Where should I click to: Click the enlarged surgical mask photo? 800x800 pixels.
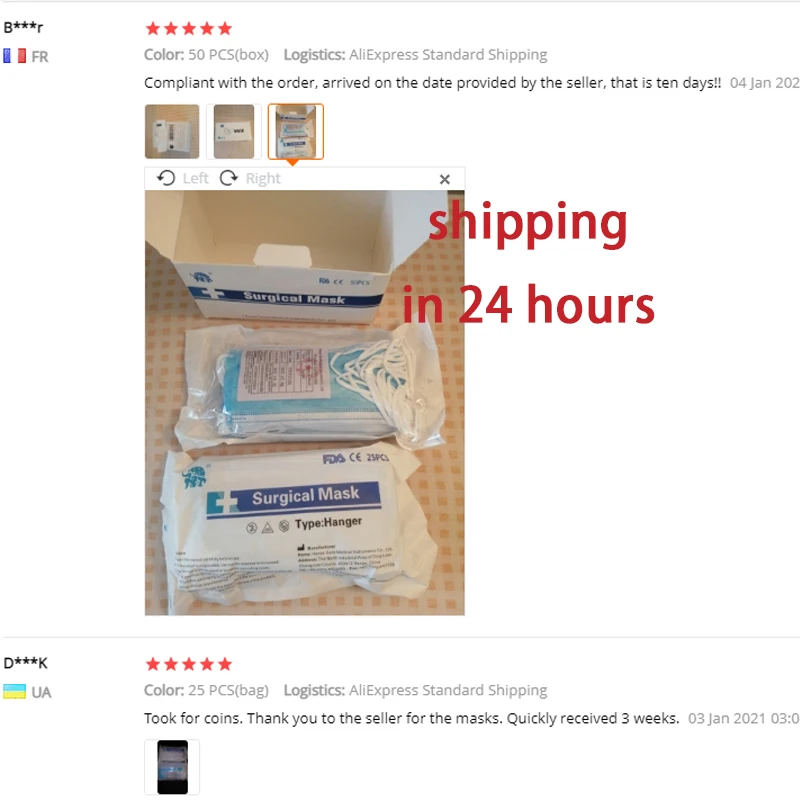[x=305, y=403]
